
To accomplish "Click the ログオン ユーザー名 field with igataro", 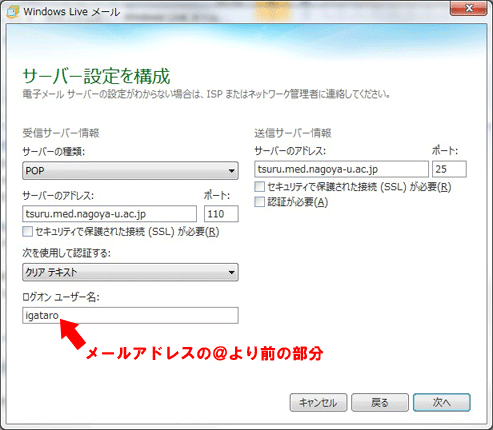I will (130, 315).
